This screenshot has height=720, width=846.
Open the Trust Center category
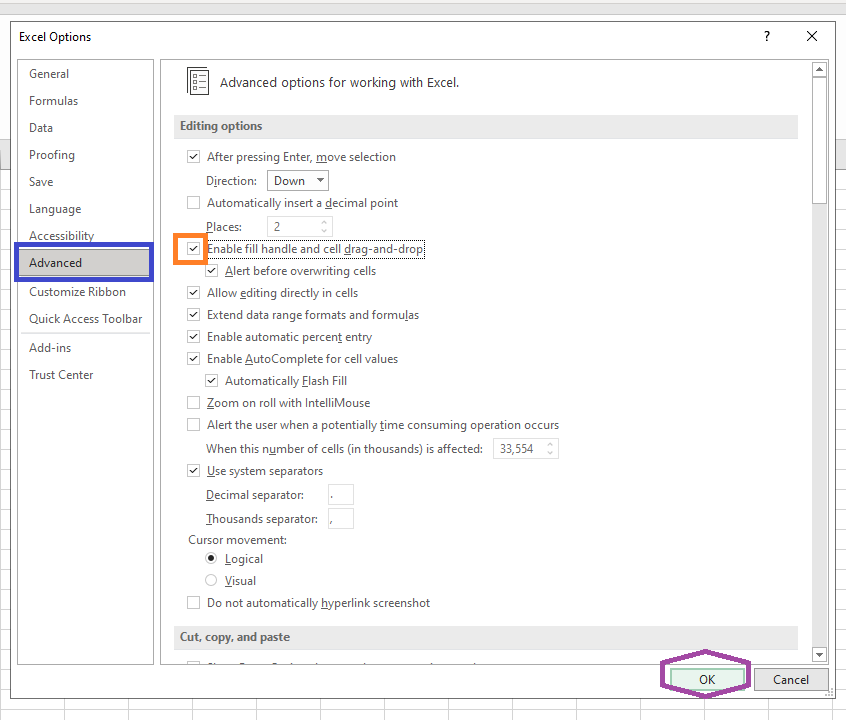coord(61,375)
